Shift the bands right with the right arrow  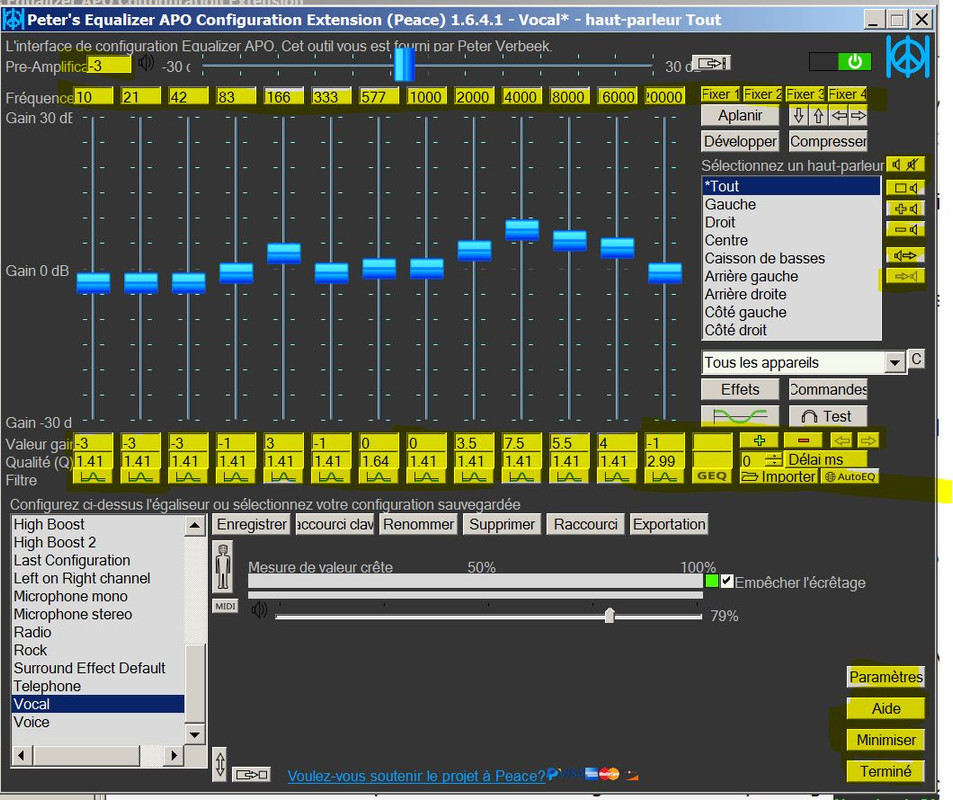point(858,116)
